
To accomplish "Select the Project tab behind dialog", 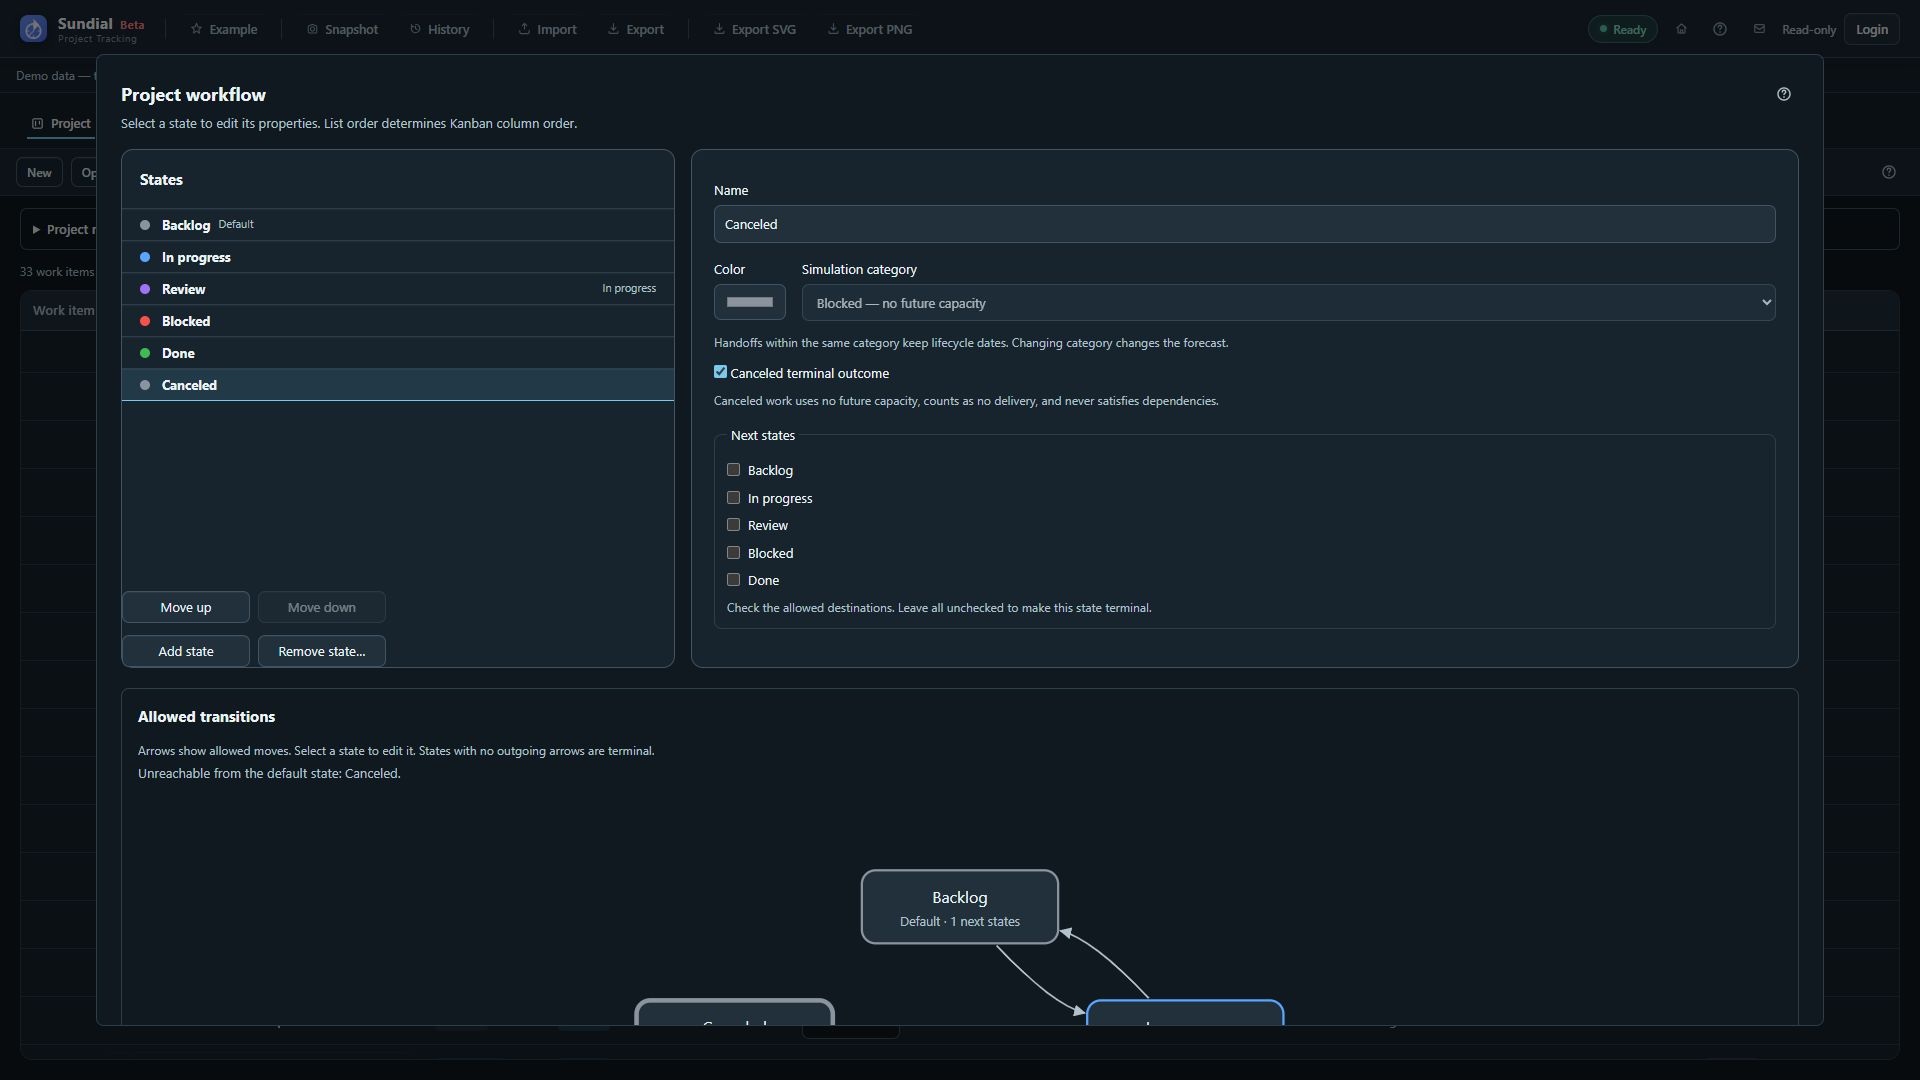I will [62, 124].
